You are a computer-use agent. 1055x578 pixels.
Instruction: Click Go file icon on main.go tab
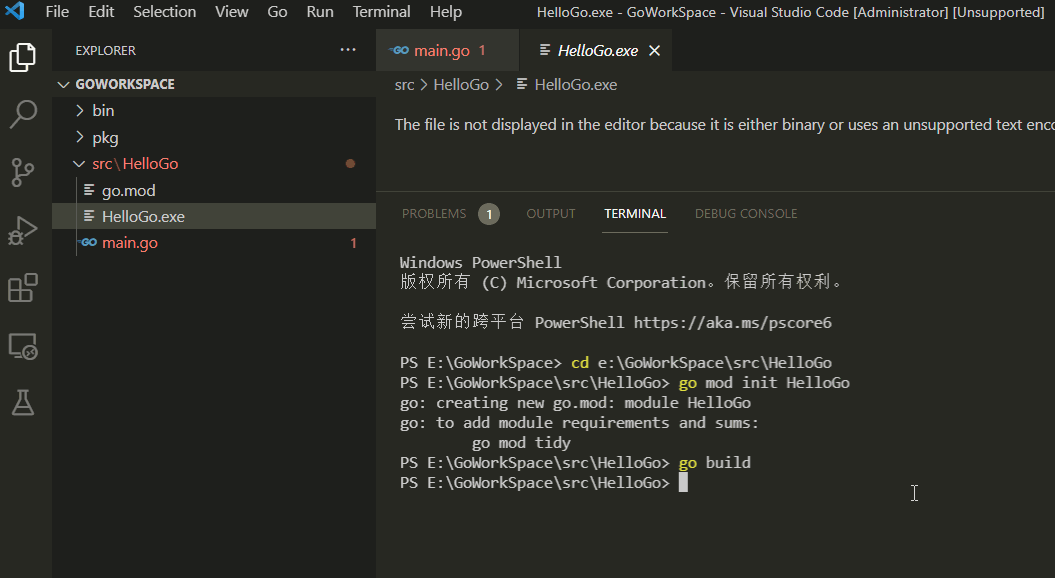[x=399, y=50]
